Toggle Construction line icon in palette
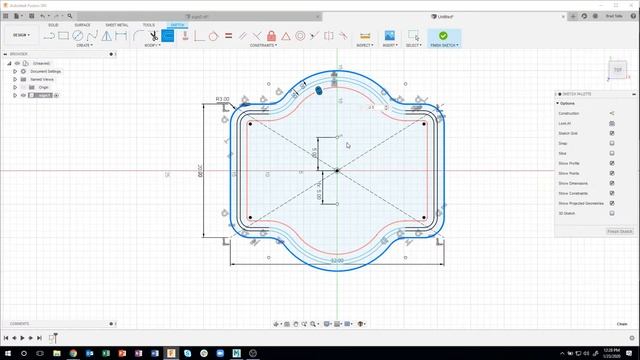 pos(612,113)
